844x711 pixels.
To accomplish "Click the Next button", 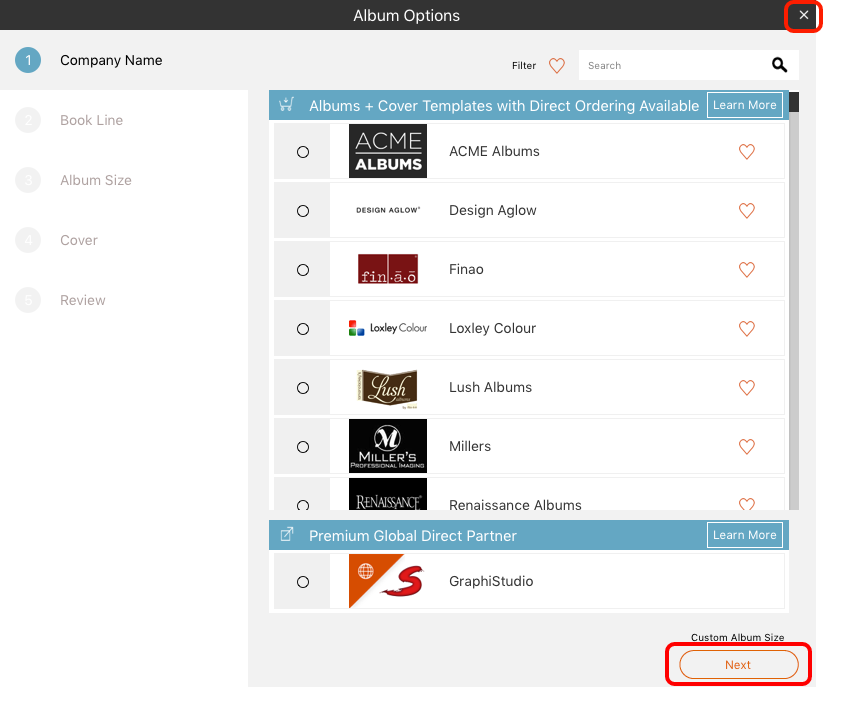I will coord(738,665).
